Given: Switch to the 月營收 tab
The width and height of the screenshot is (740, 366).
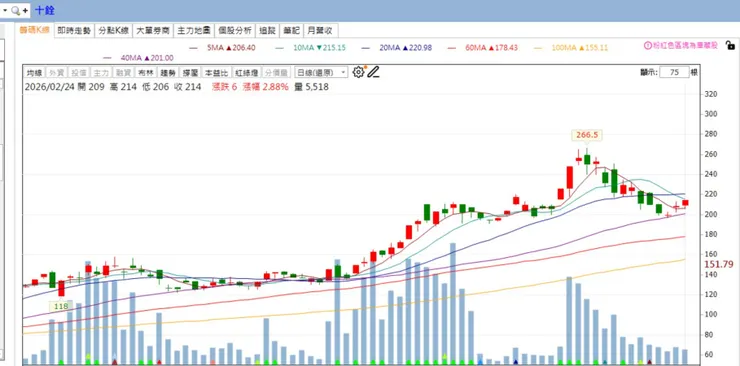Looking at the screenshot, I should pos(320,31).
